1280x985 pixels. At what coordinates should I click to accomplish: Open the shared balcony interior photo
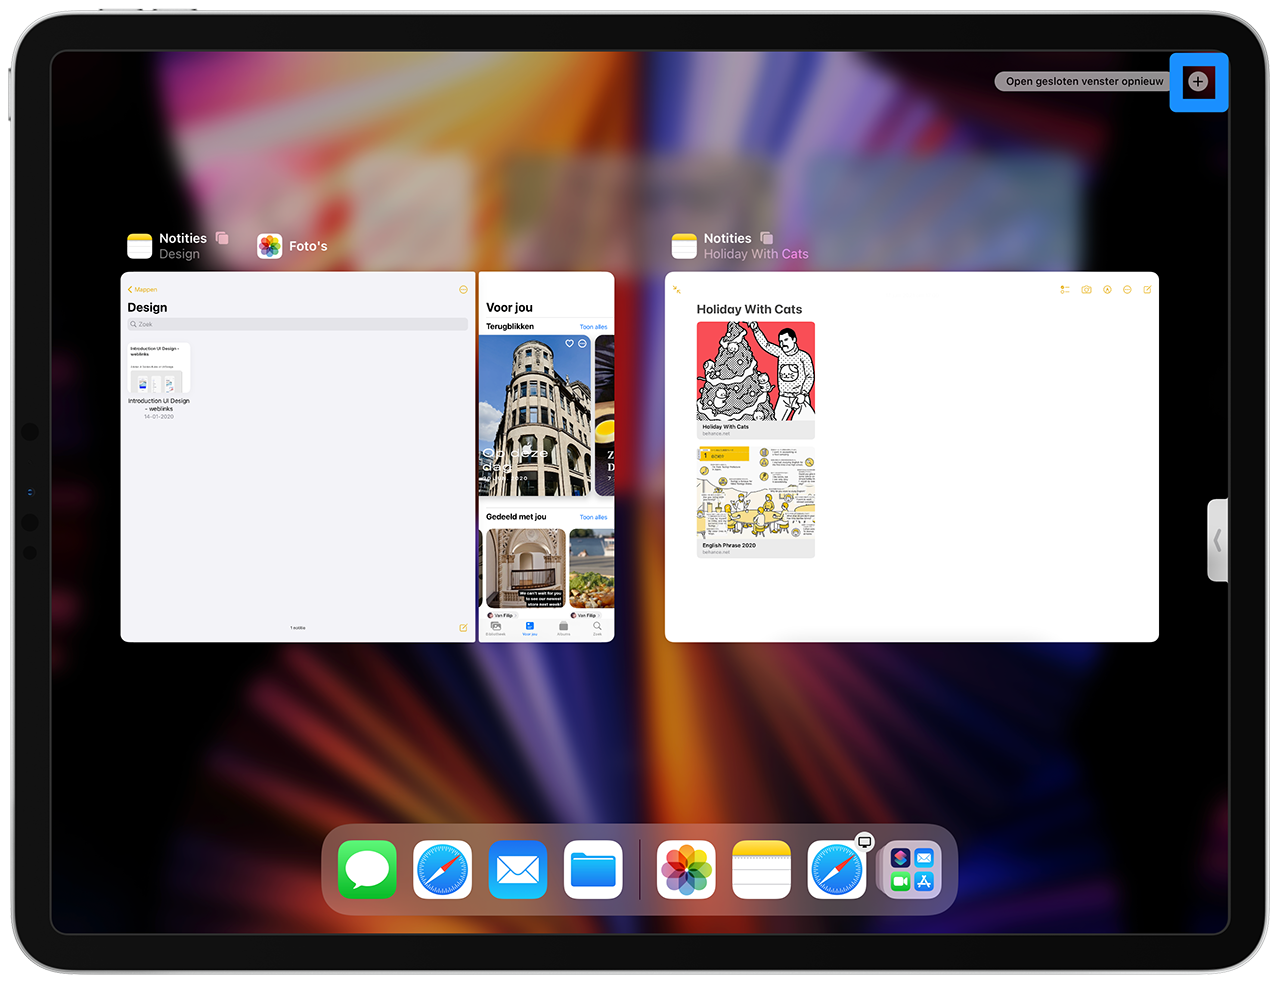click(x=526, y=568)
